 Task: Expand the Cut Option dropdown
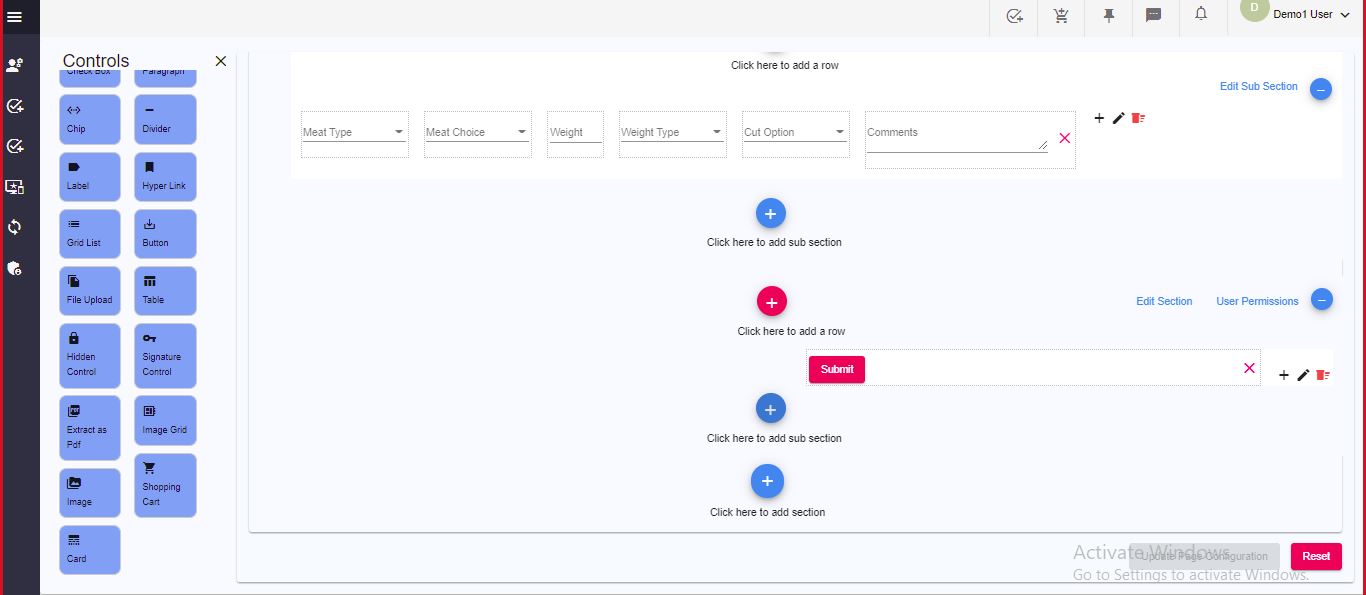(x=795, y=132)
